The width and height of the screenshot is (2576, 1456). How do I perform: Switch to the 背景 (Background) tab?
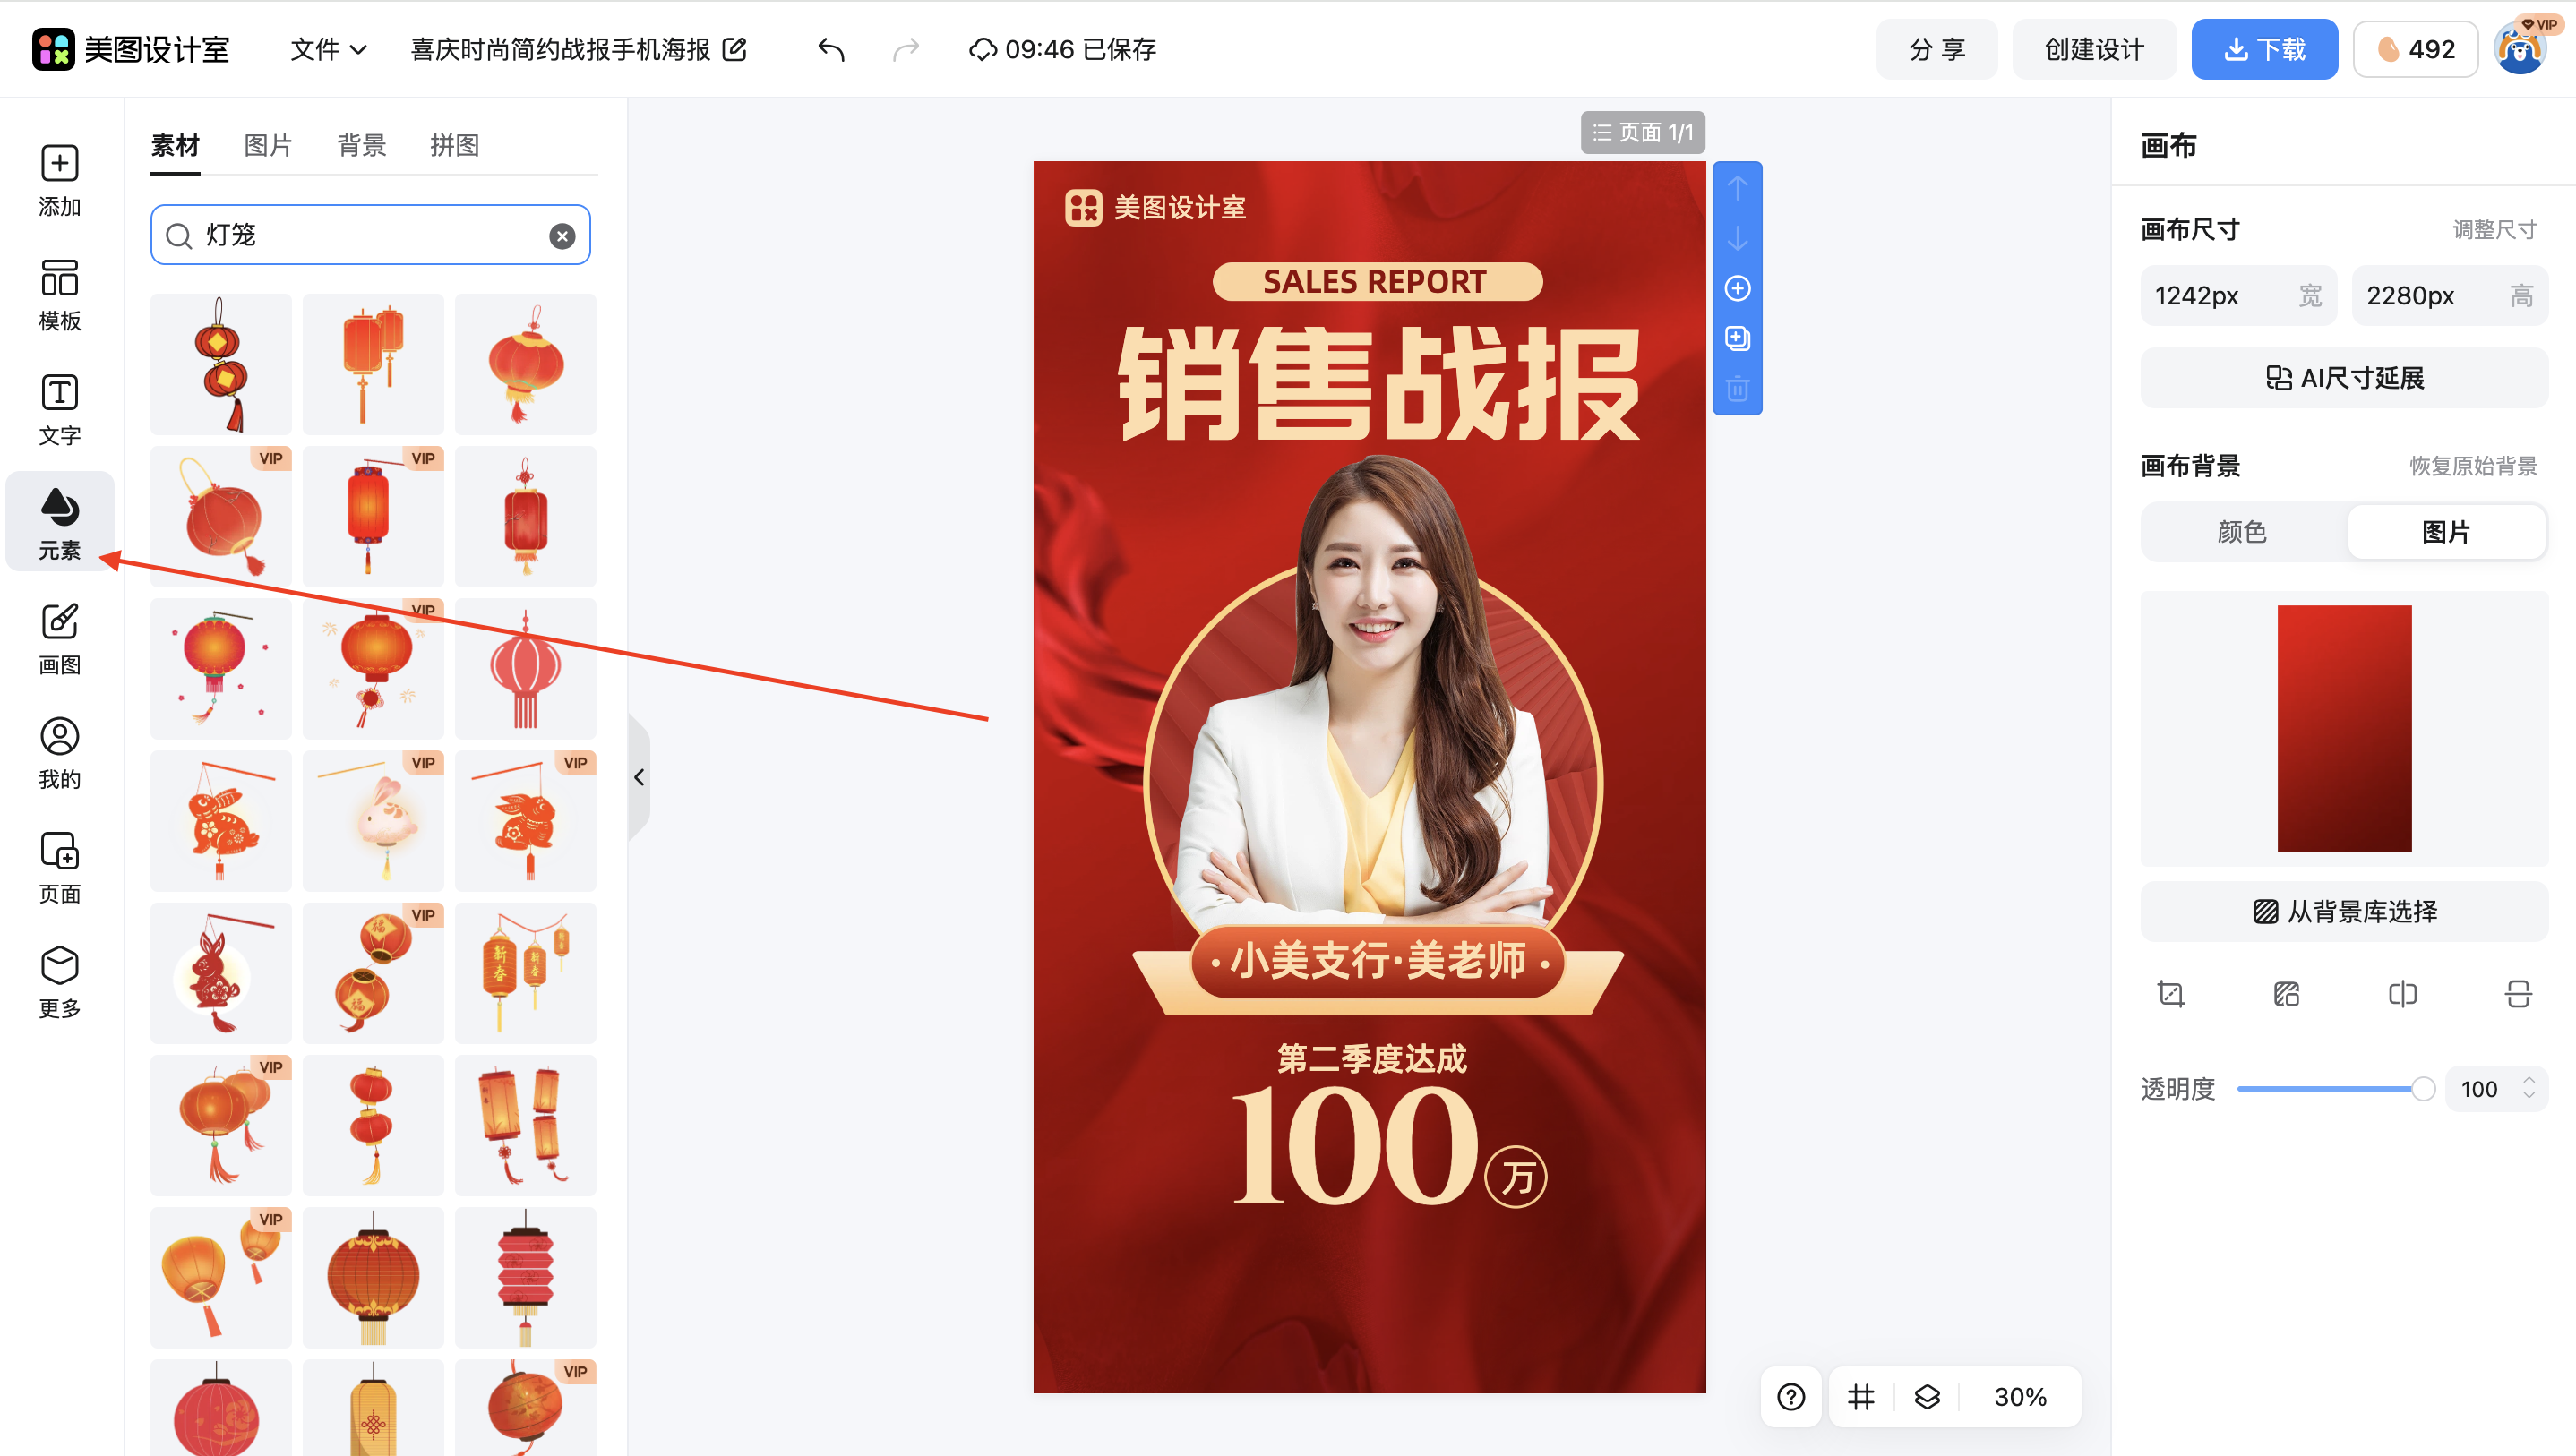tap(361, 145)
